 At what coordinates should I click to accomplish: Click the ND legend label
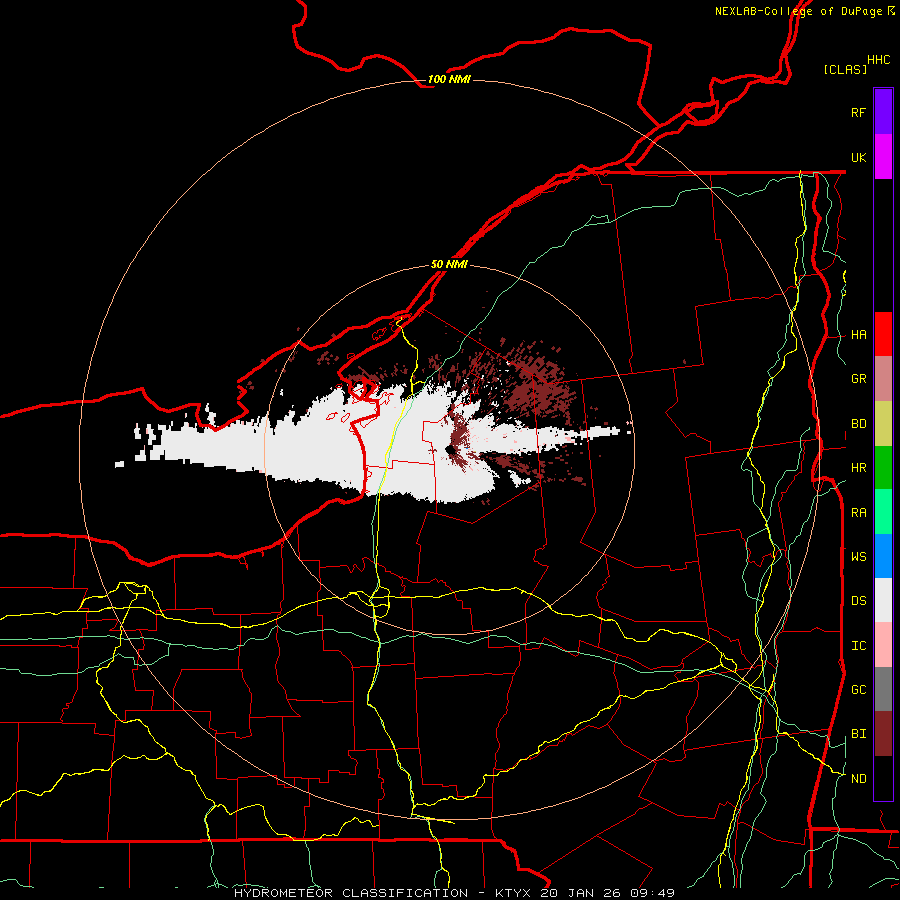[x=858, y=779]
